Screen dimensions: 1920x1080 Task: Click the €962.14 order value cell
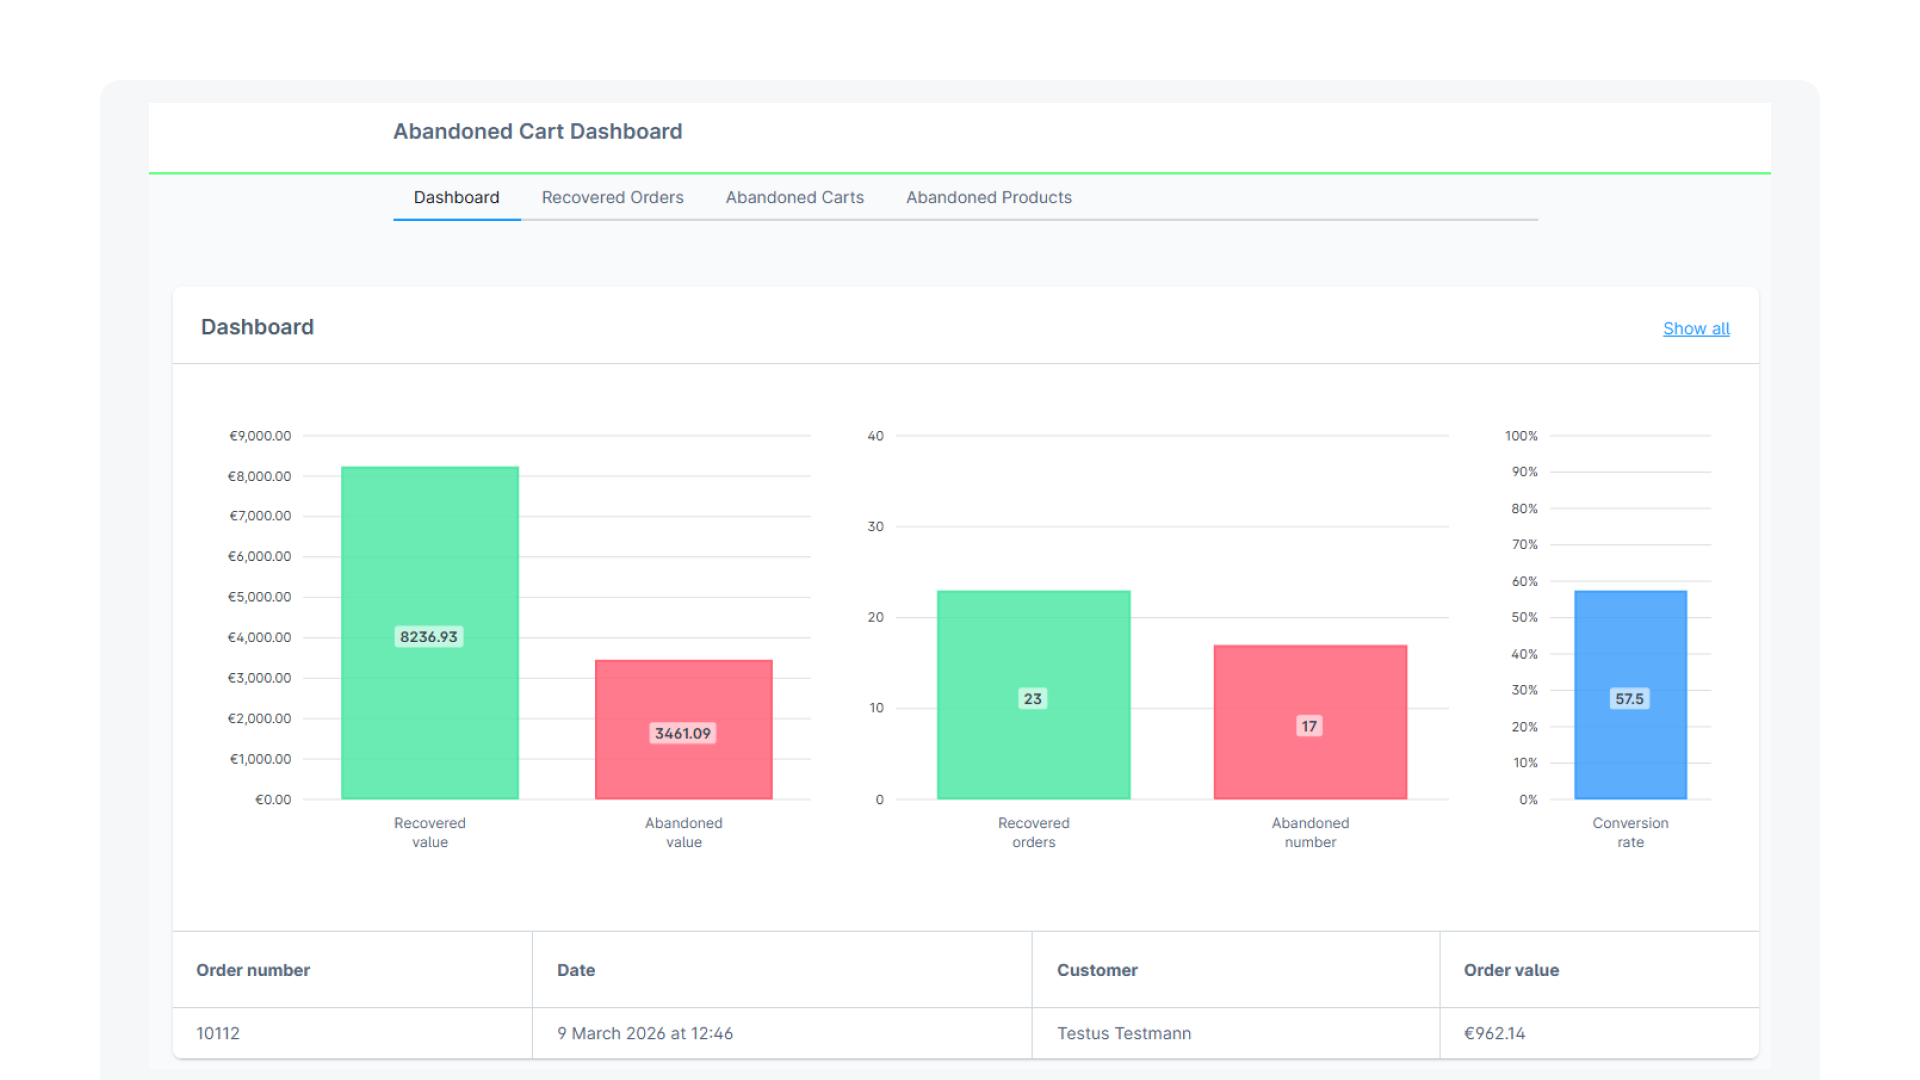[x=1494, y=1033]
